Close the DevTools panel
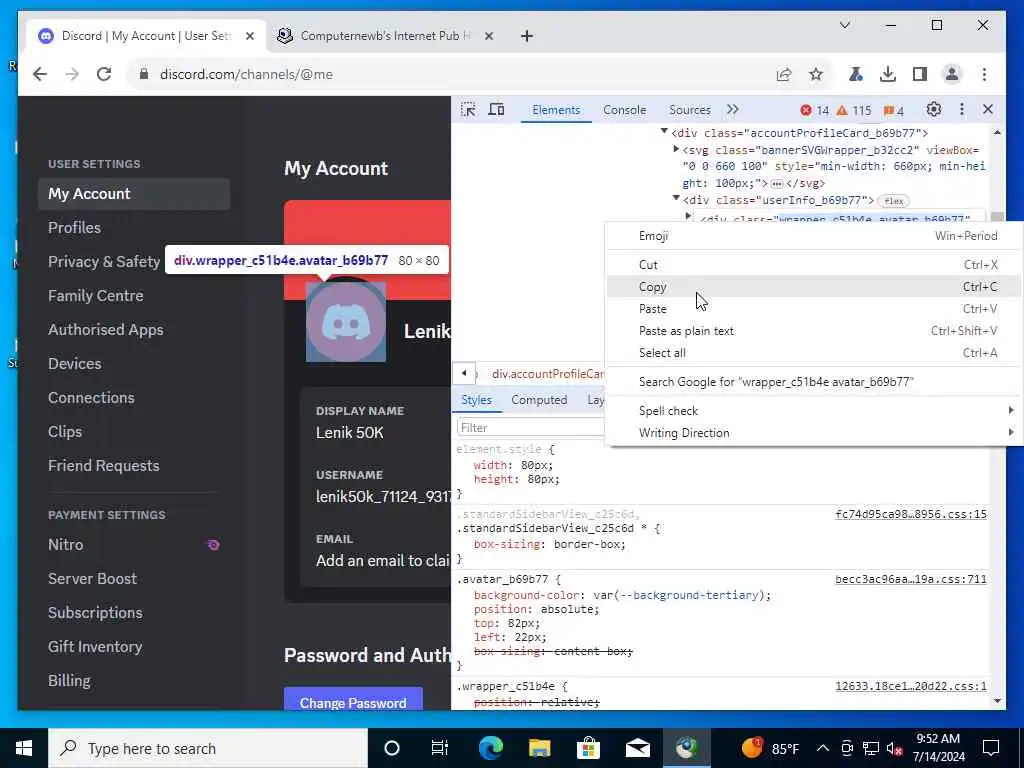 coord(987,110)
